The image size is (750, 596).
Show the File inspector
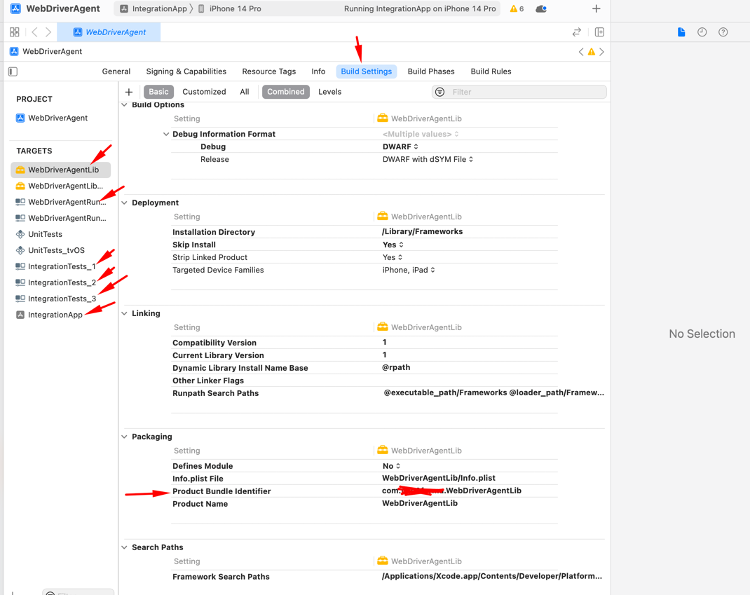point(681,32)
